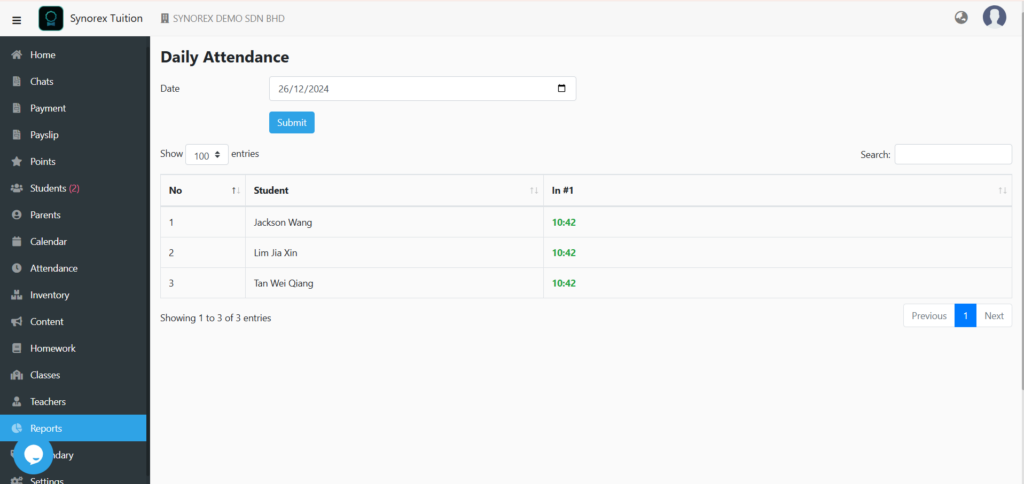Click the Content megaphone icon
This screenshot has width=1024, height=484.
(x=17, y=322)
